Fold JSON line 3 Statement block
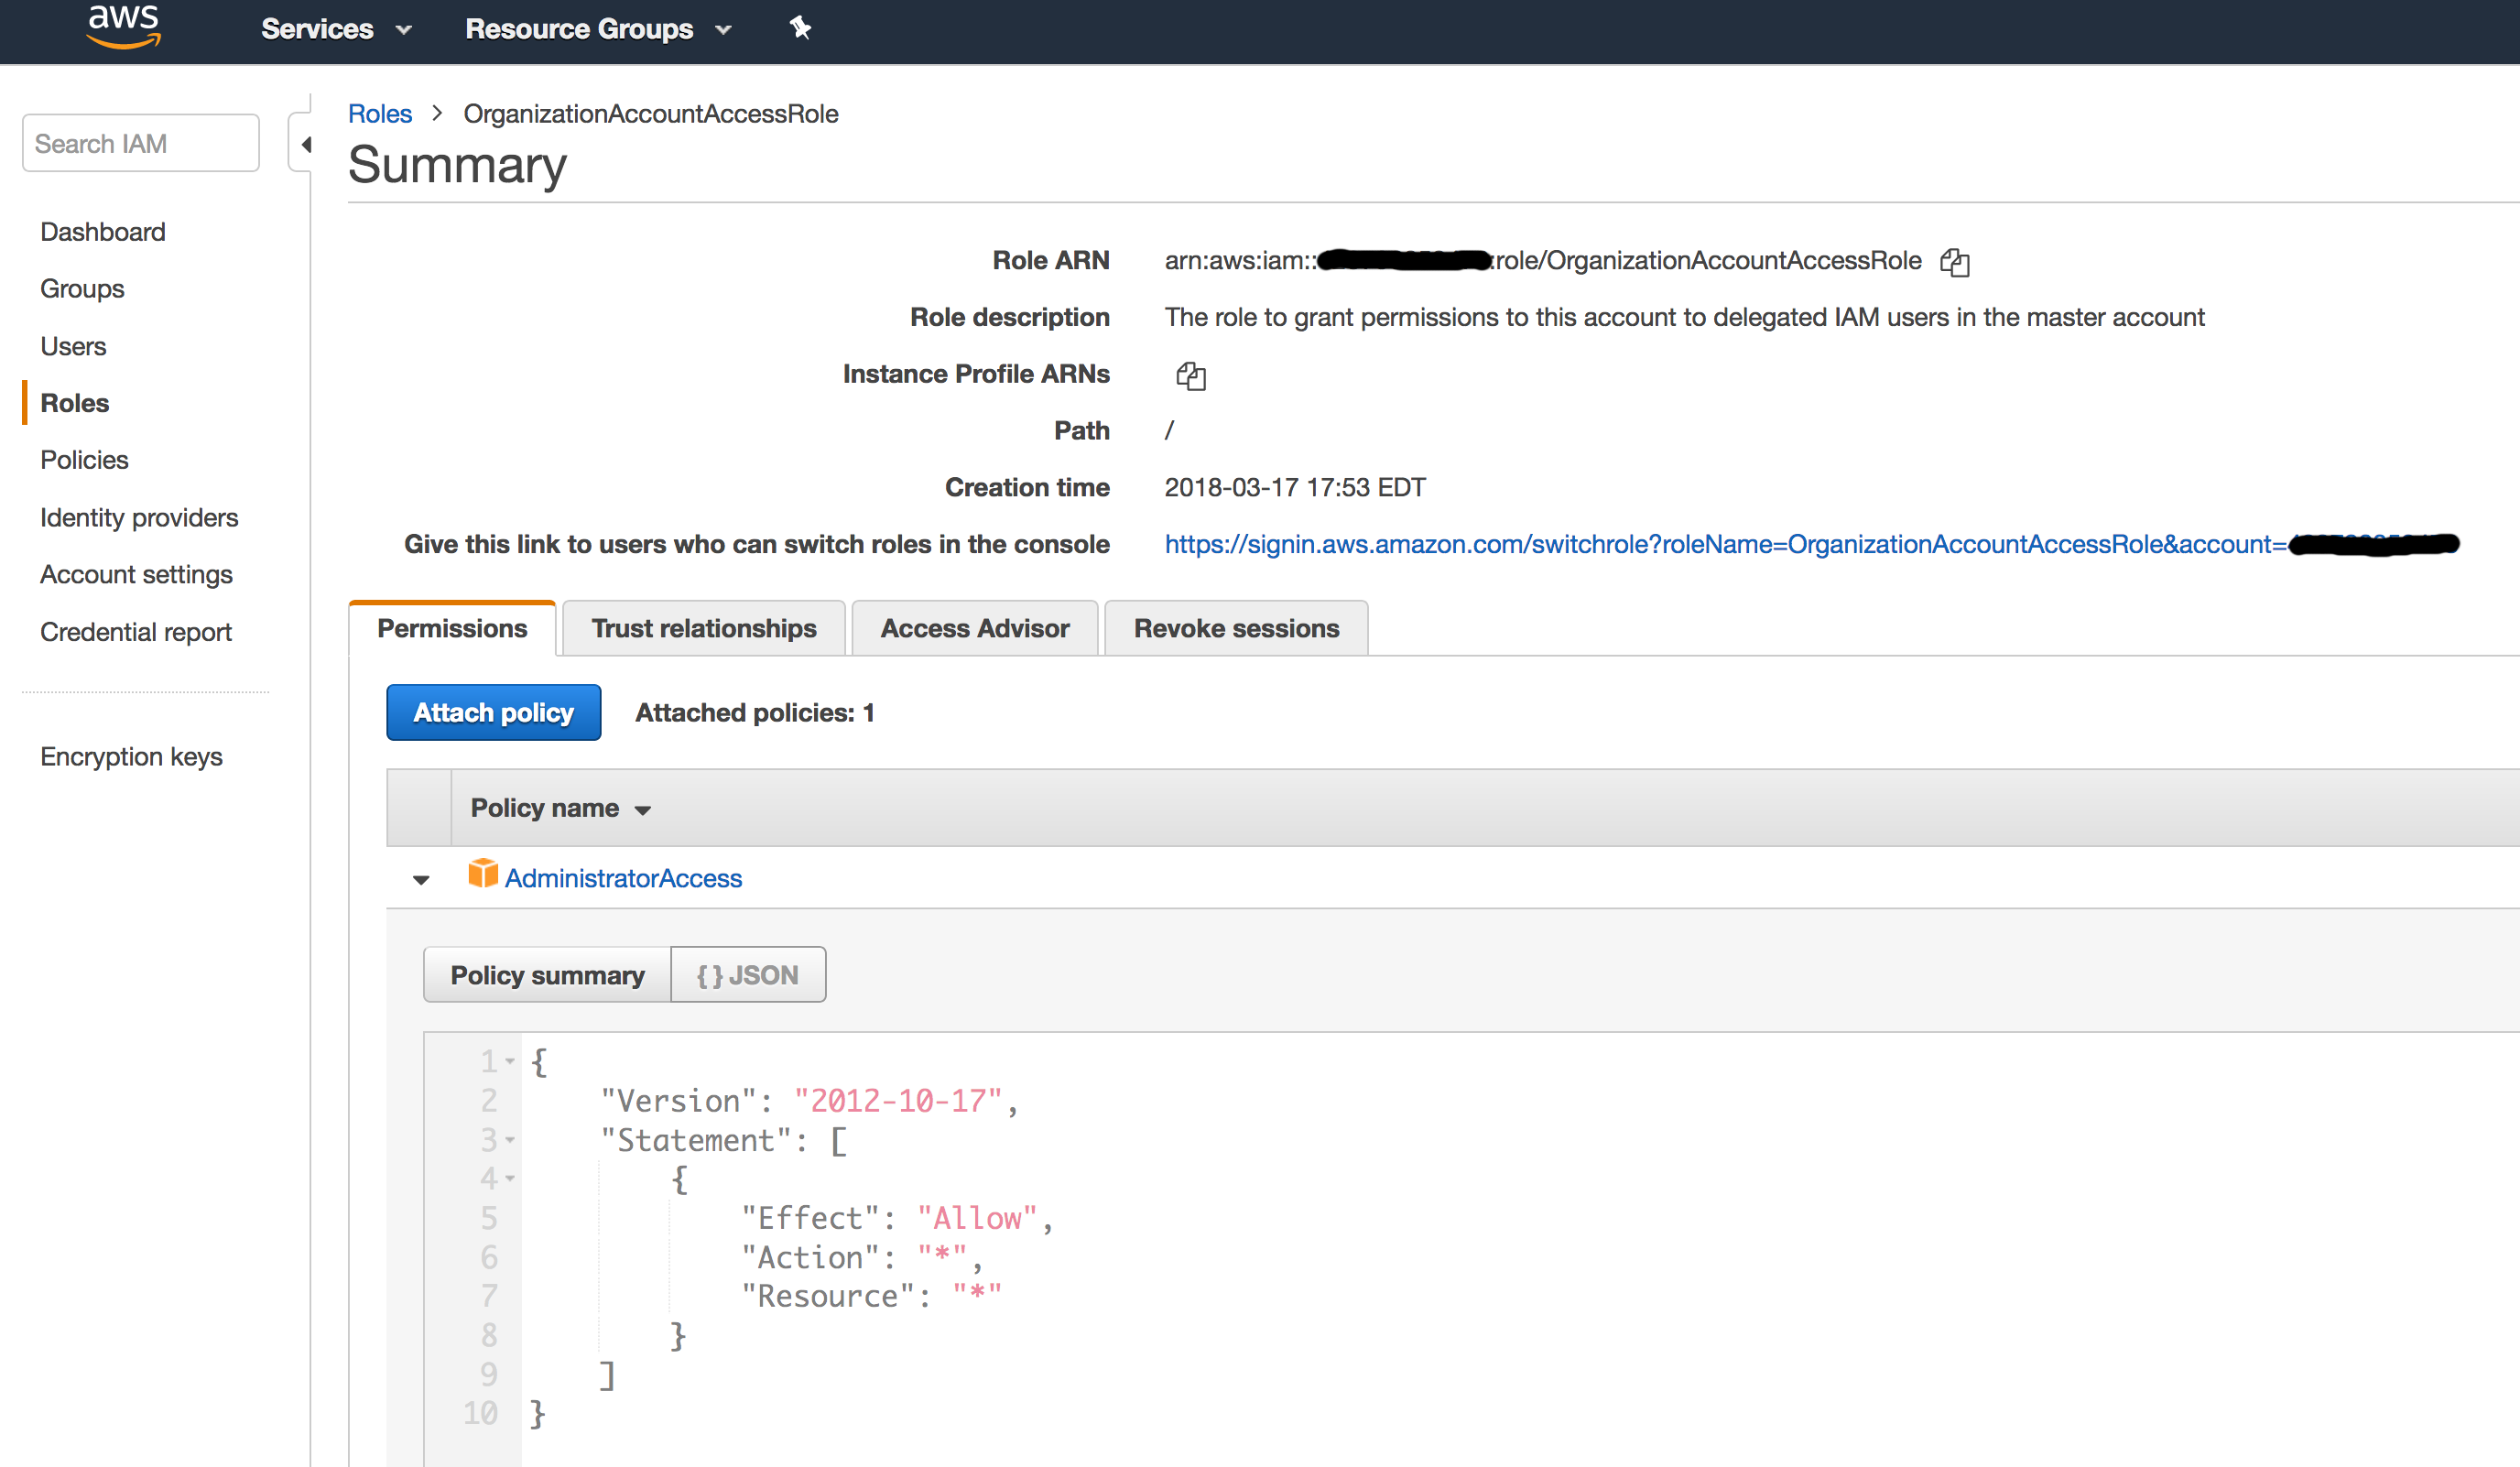Viewport: 2520px width, 1467px height. coord(510,1140)
